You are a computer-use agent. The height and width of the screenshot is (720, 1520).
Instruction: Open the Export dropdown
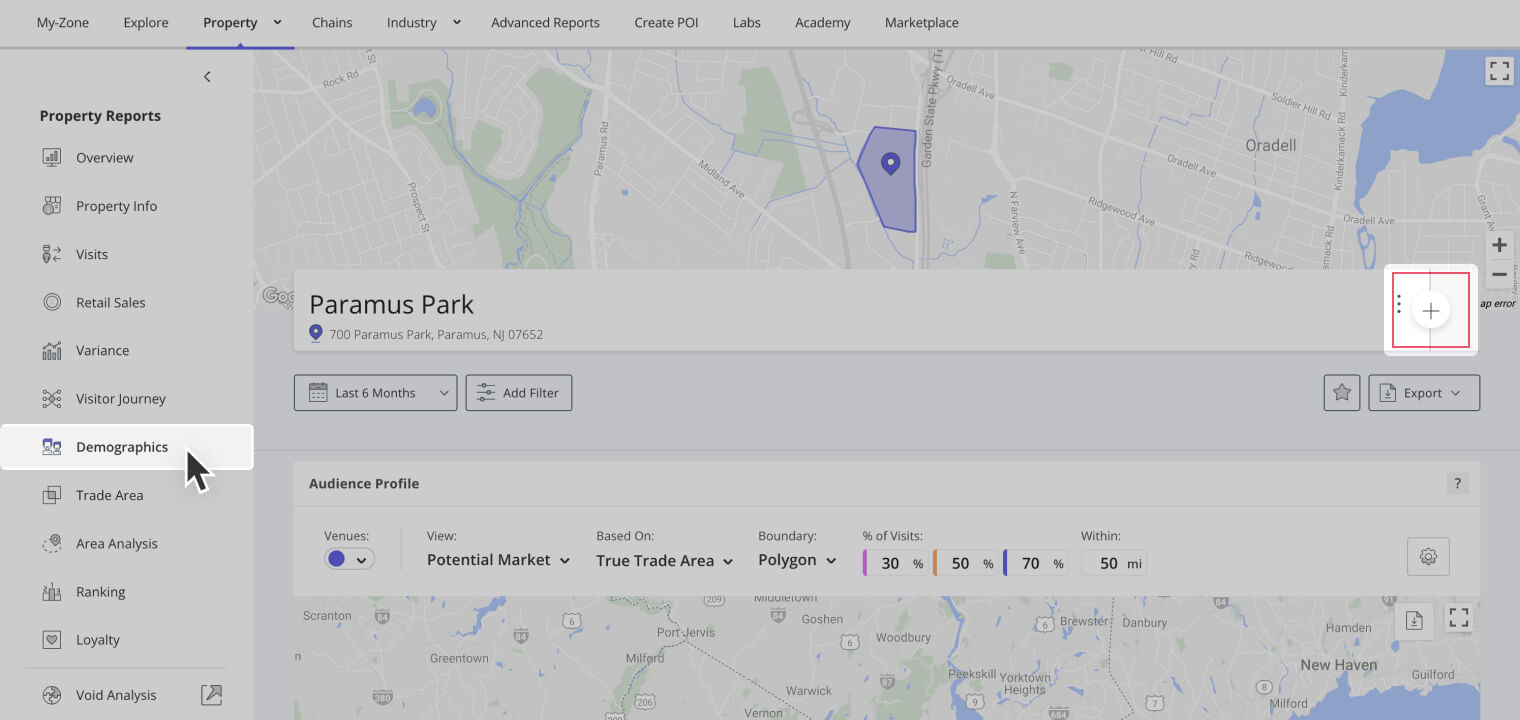pyautogui.click(x=1424, y=393)
